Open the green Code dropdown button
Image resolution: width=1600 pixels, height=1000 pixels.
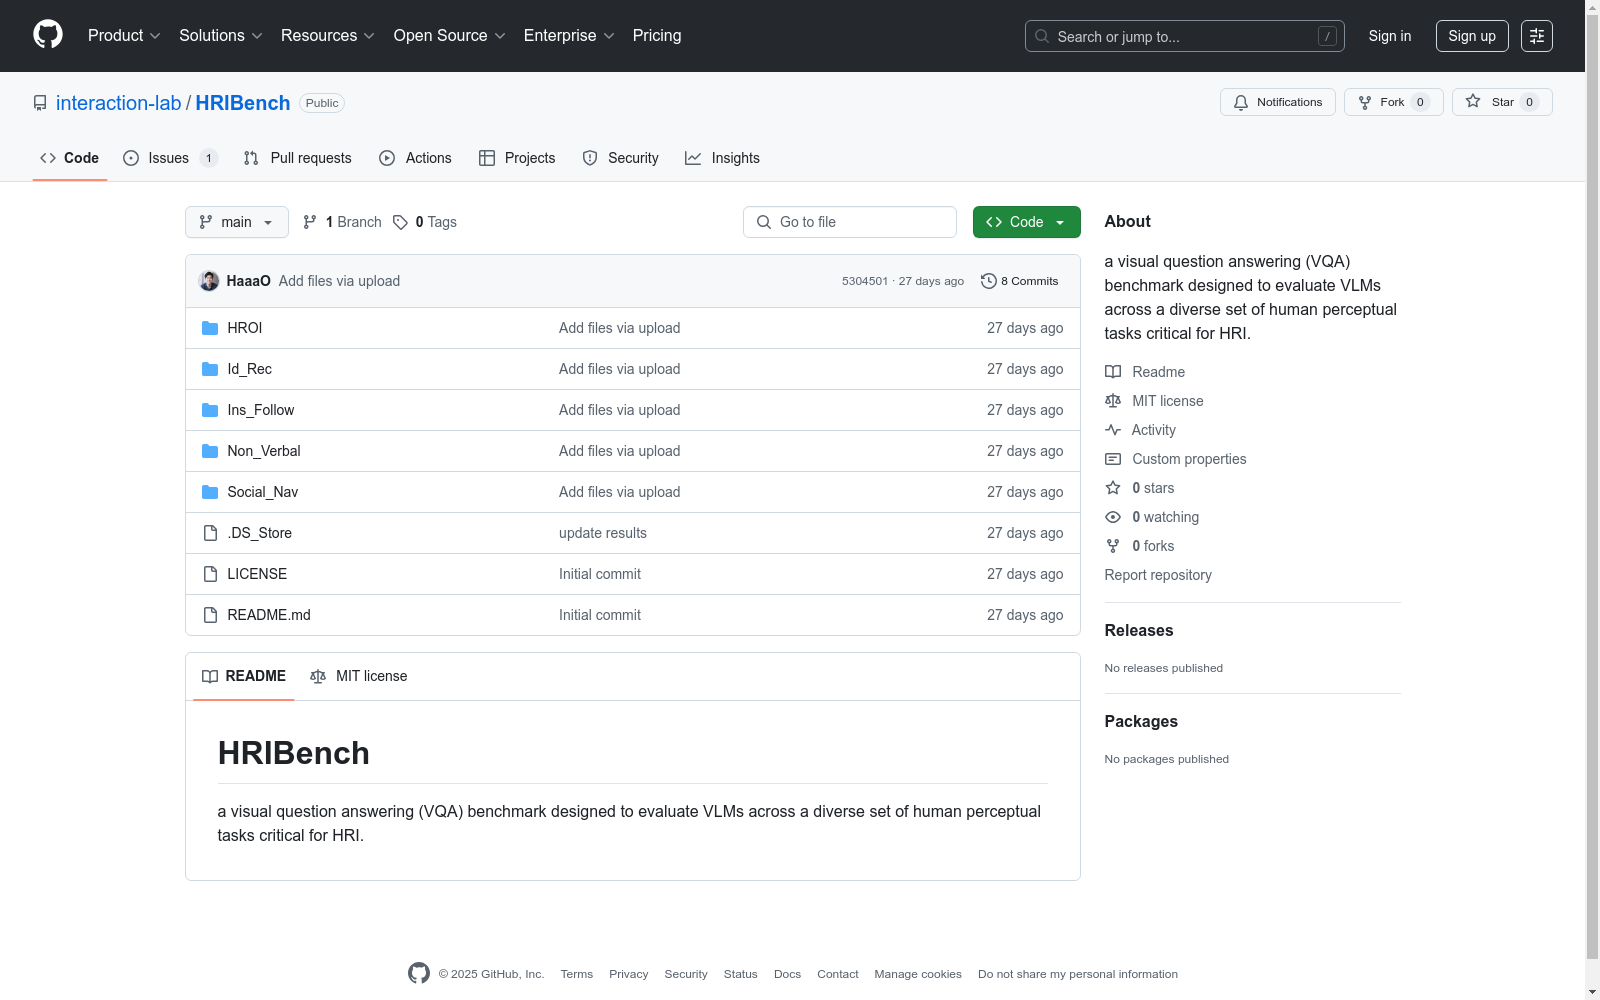1026,222
